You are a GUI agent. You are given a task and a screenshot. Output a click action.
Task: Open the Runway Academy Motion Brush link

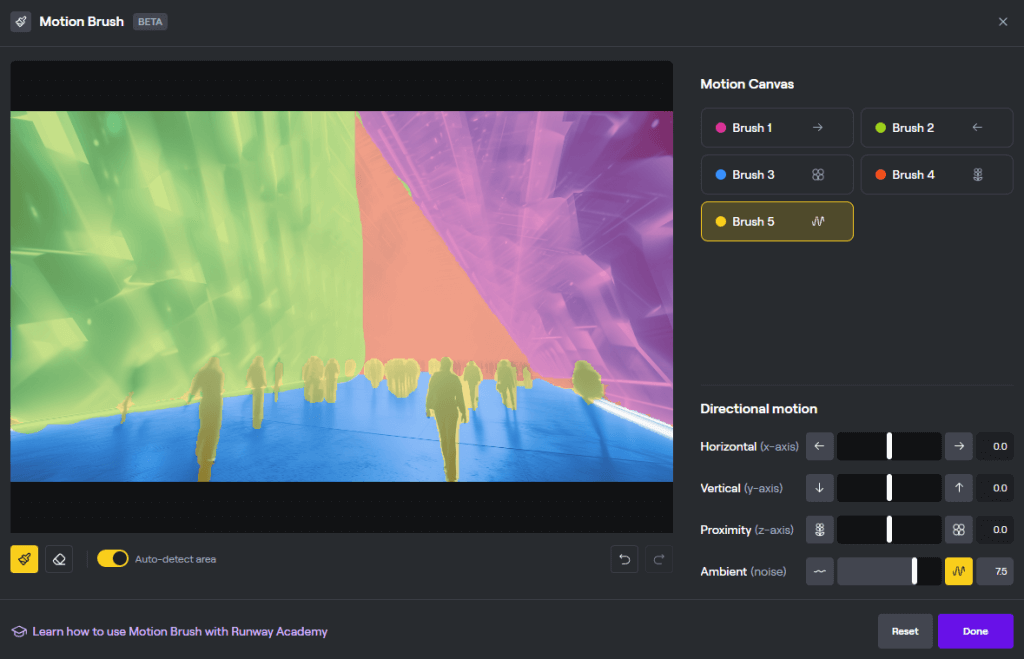point(180,632)
